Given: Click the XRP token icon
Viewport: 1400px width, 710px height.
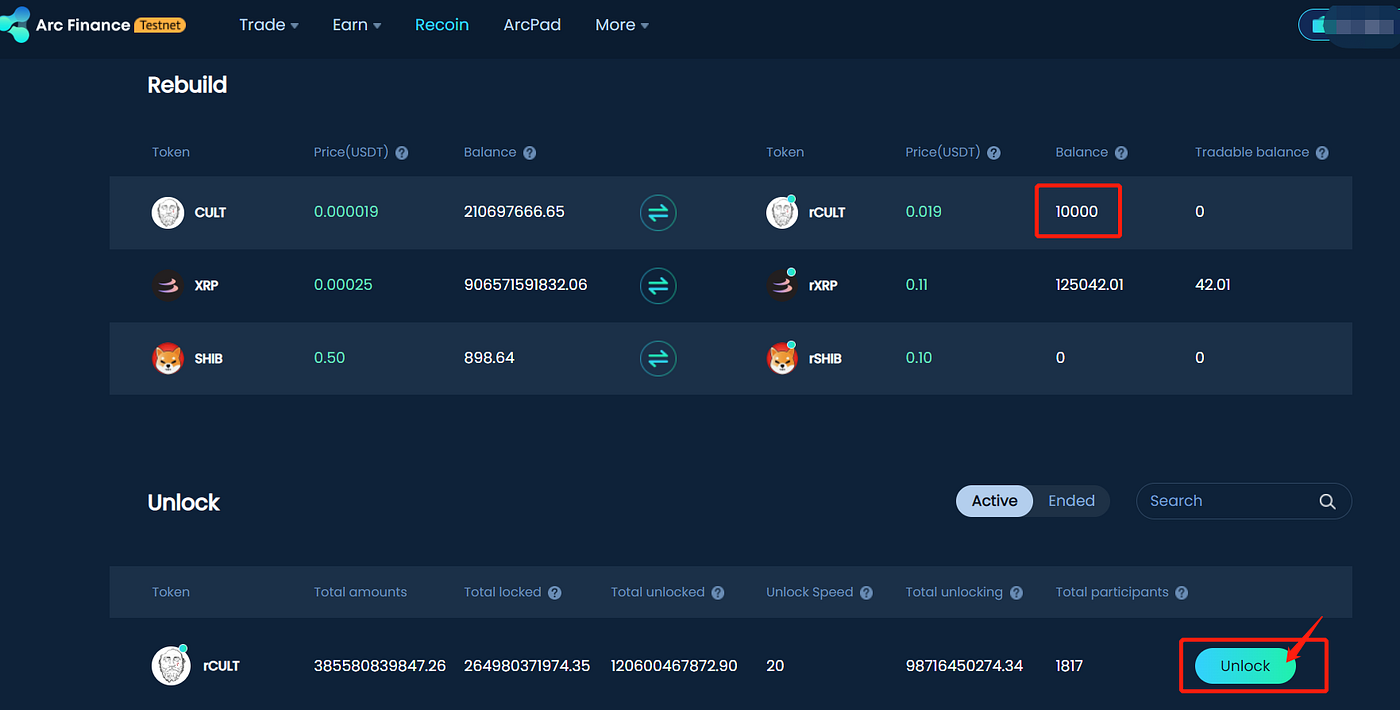Looking at the screenshot, I should pos(168,285).
